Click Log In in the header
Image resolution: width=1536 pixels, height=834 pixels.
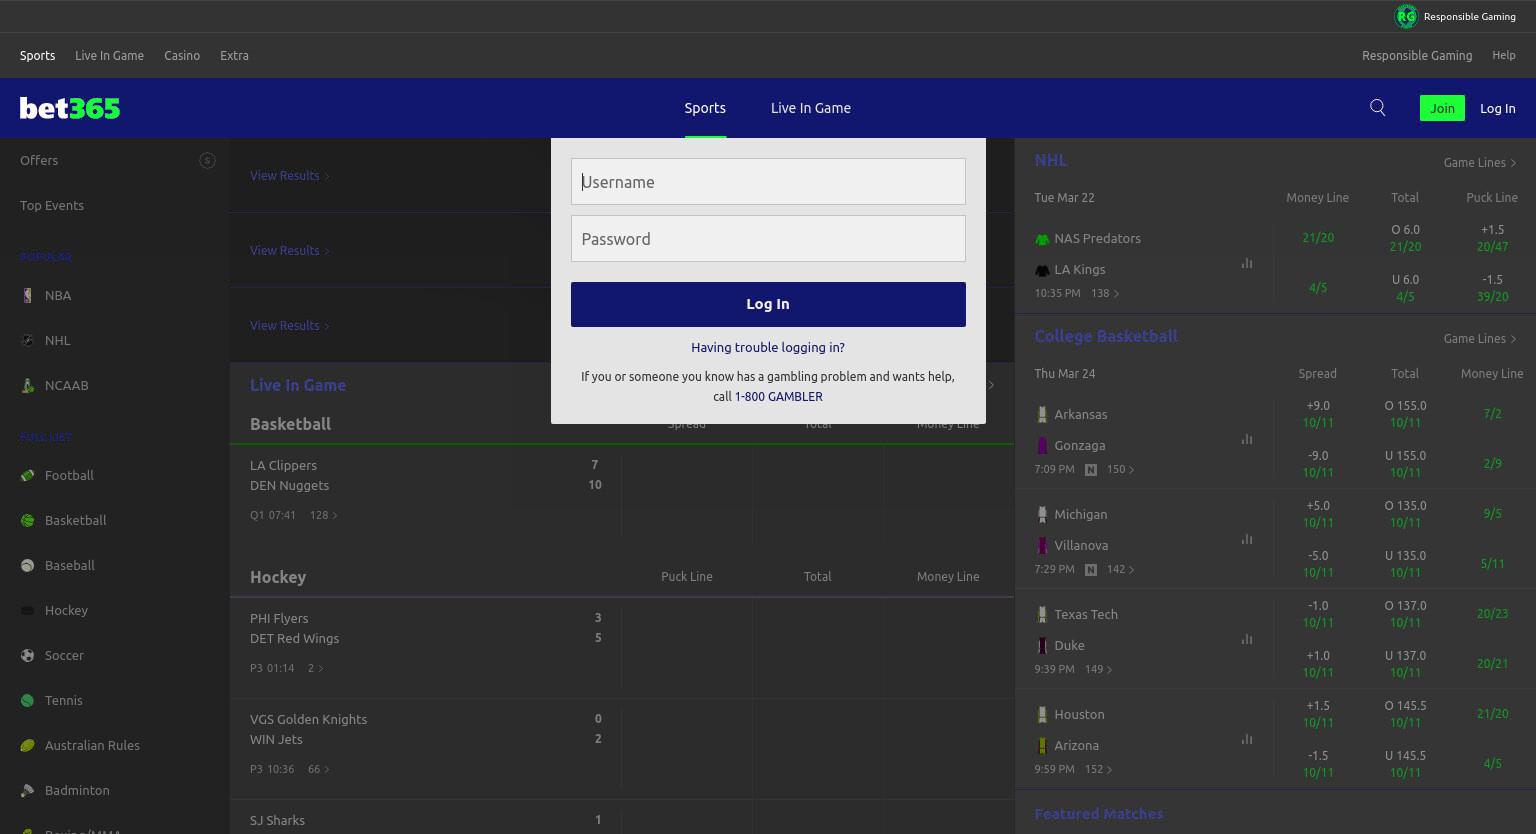1497,108
